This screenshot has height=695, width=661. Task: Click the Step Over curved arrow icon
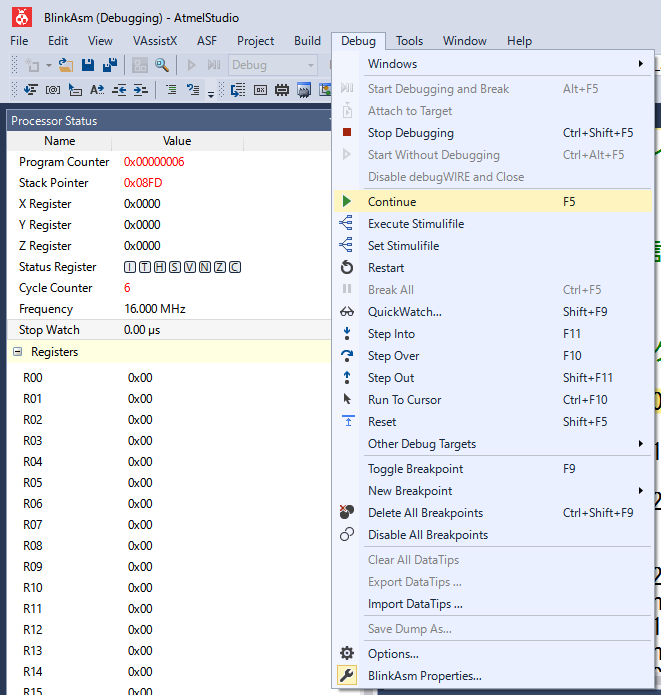347,355
